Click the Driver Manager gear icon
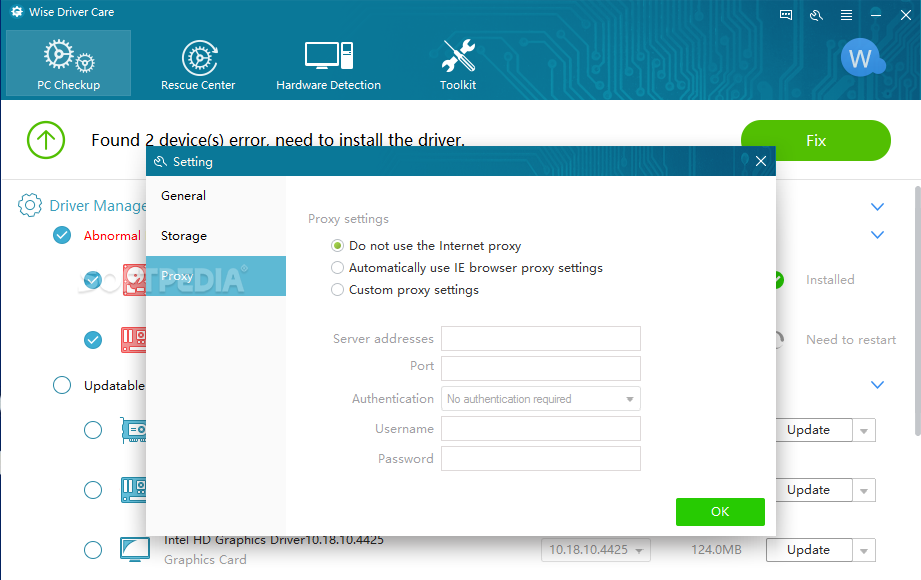Viewport: 921px width, 580px height. pyautogui.click(x=30, y=205)
